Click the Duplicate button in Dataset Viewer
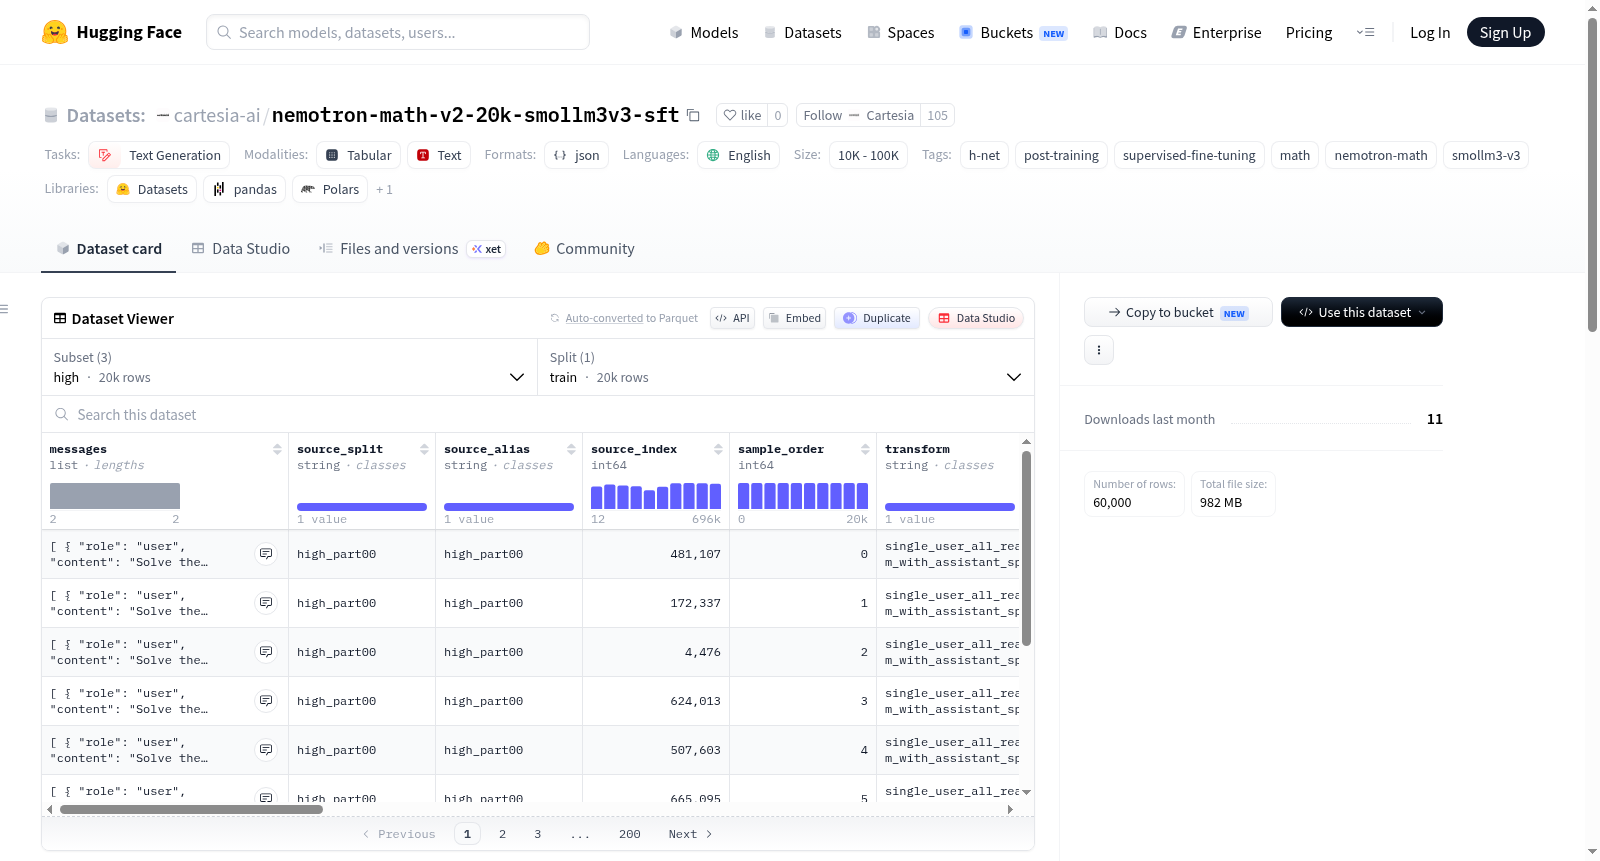This screenshot has width=1600, height=861. click(877, 318)
